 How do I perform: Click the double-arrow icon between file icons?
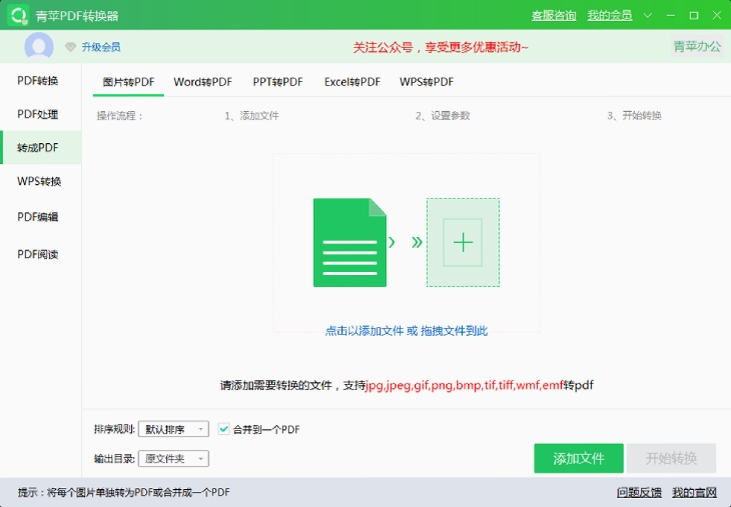(417, 242)
